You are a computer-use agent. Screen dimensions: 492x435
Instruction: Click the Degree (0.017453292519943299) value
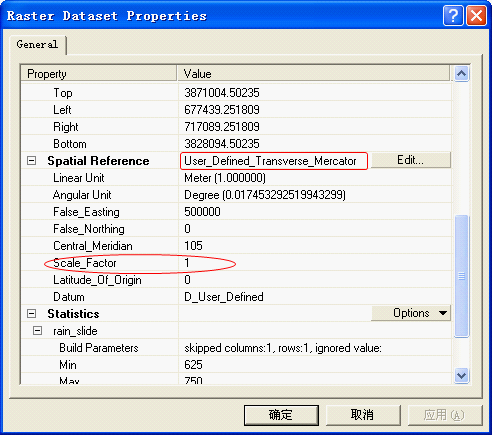tap(265, 195)
